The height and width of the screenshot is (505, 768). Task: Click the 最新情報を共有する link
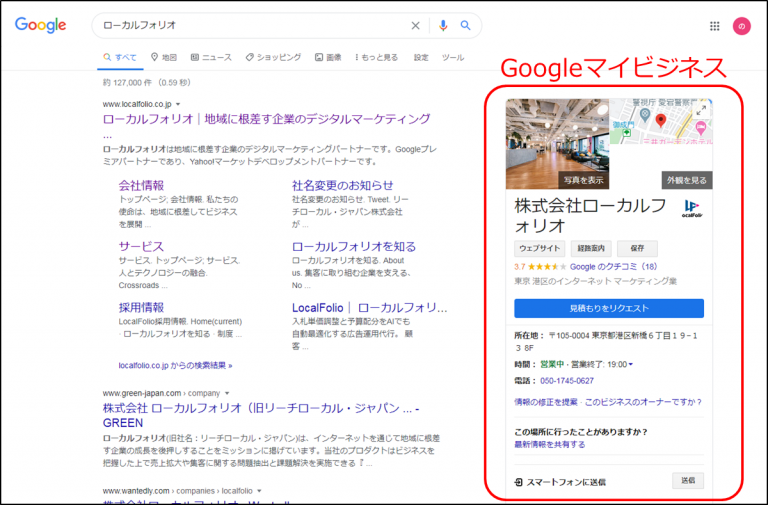[x=550, y=445]
